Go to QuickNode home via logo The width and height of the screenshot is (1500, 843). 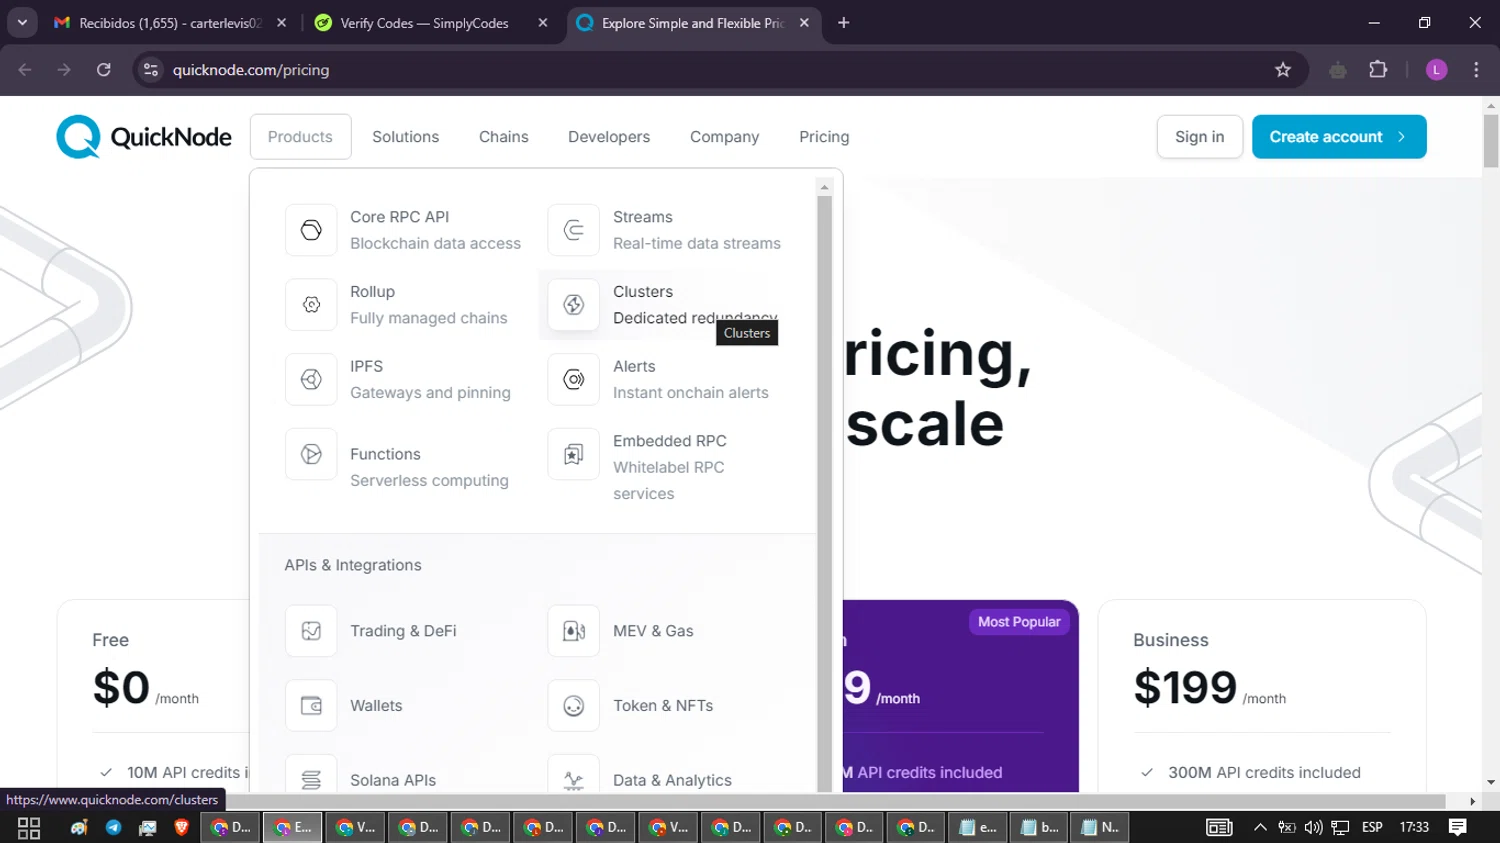(144, 137)
